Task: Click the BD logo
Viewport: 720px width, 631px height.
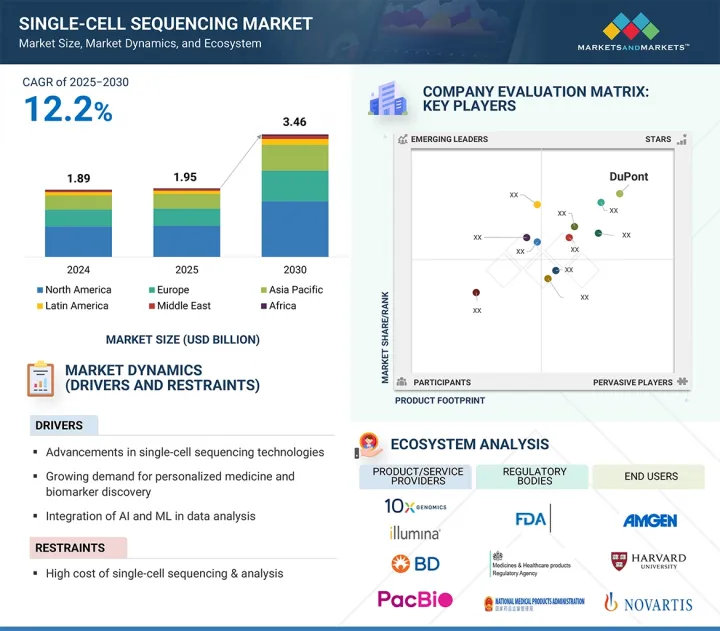Action: [415, 564]
